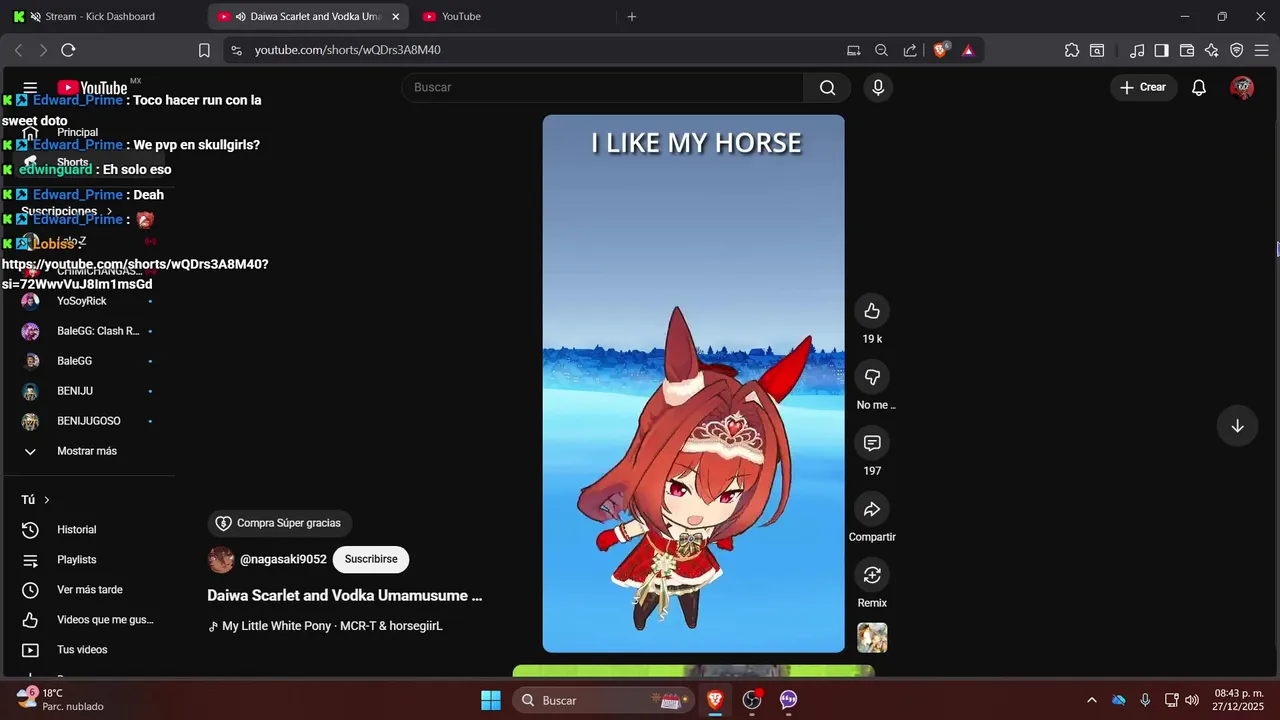The height and width of the screenshot is (720, 1280).
Task: Toggle the Brave sidebar panel
Action: [1161, 50]
